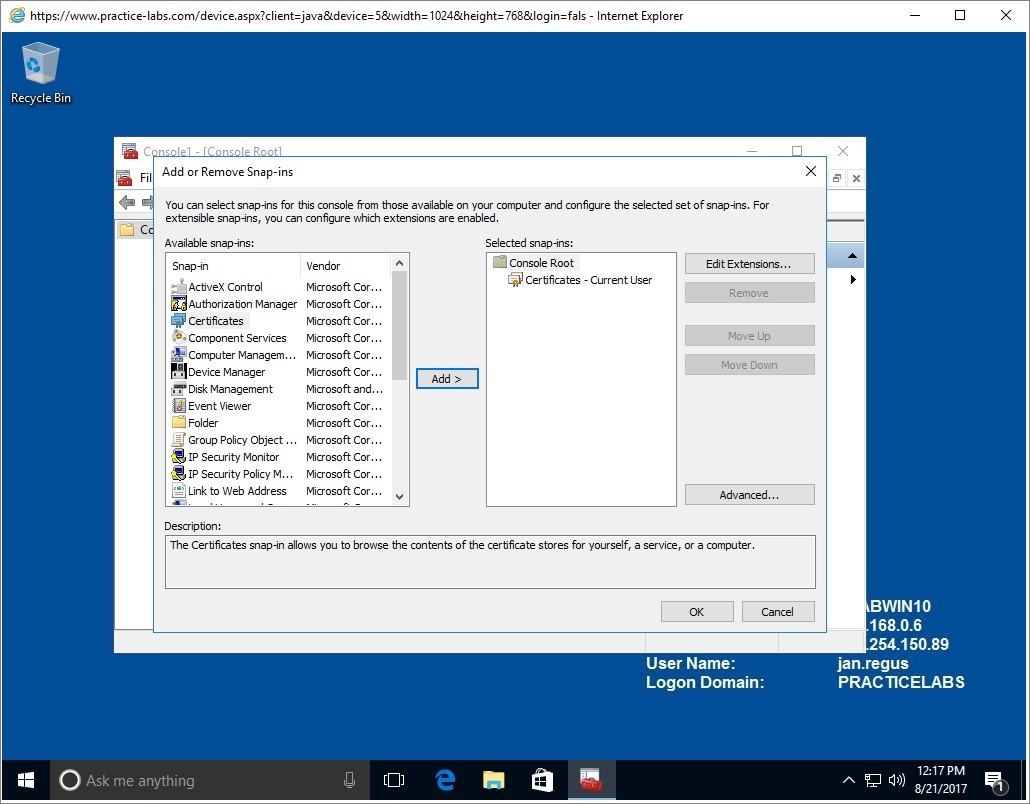The image size is (1030, 804).
Task: Select the IP Security Monitor snap-in icon
Action: [178, 457]
